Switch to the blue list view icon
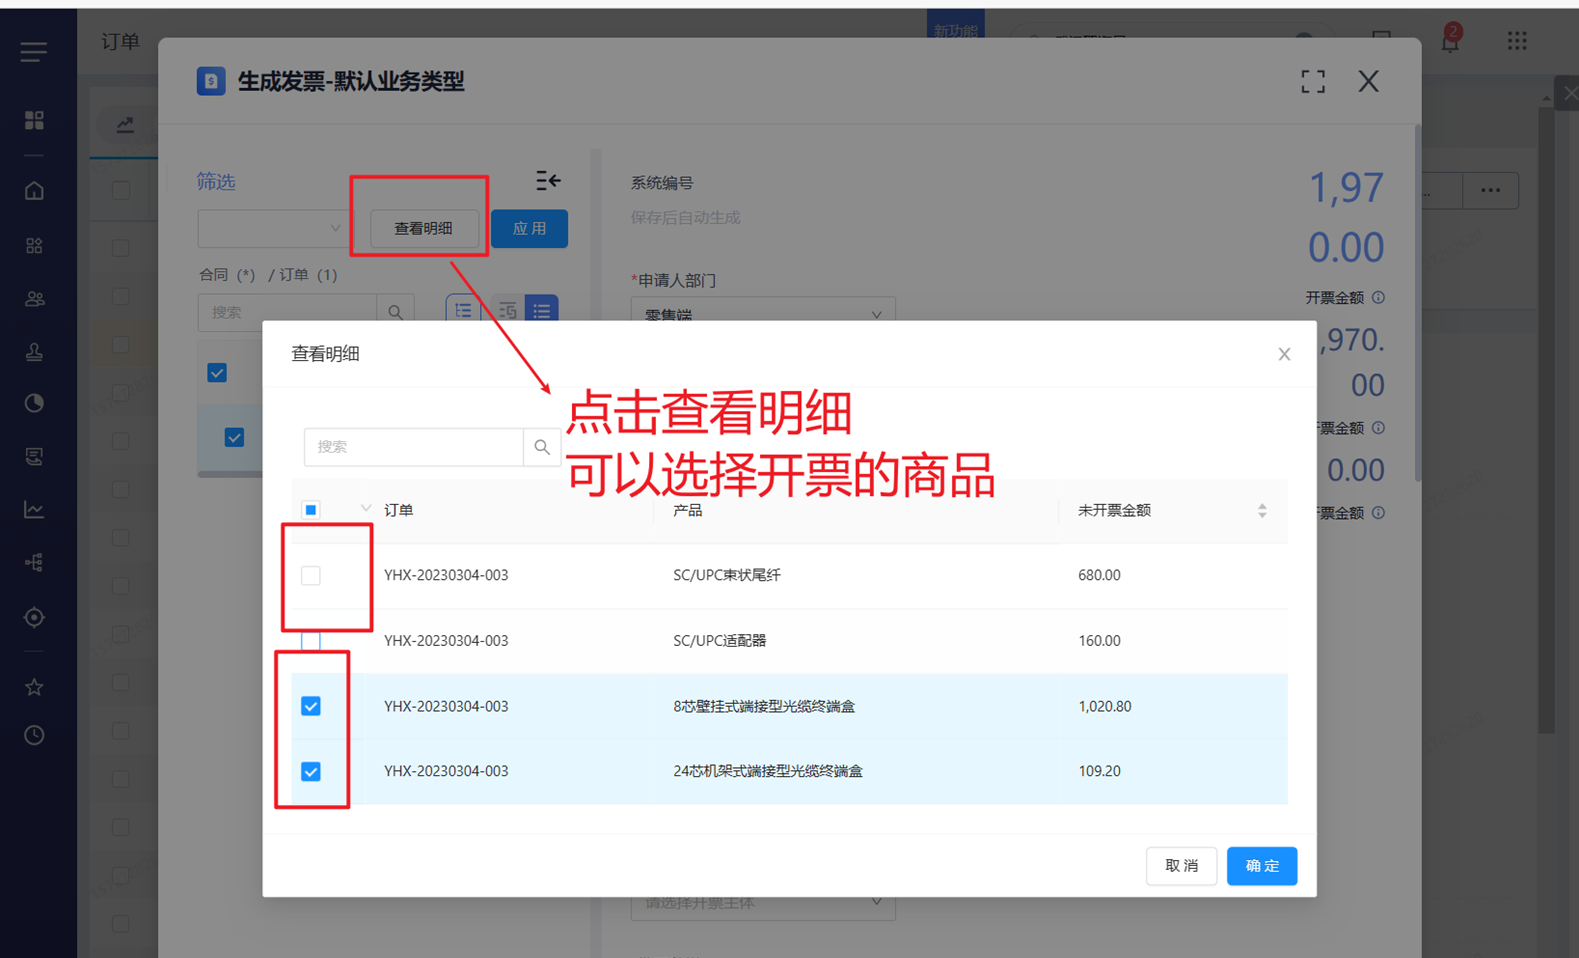This screenshot has height=958, width=1579. coord(542,311)
